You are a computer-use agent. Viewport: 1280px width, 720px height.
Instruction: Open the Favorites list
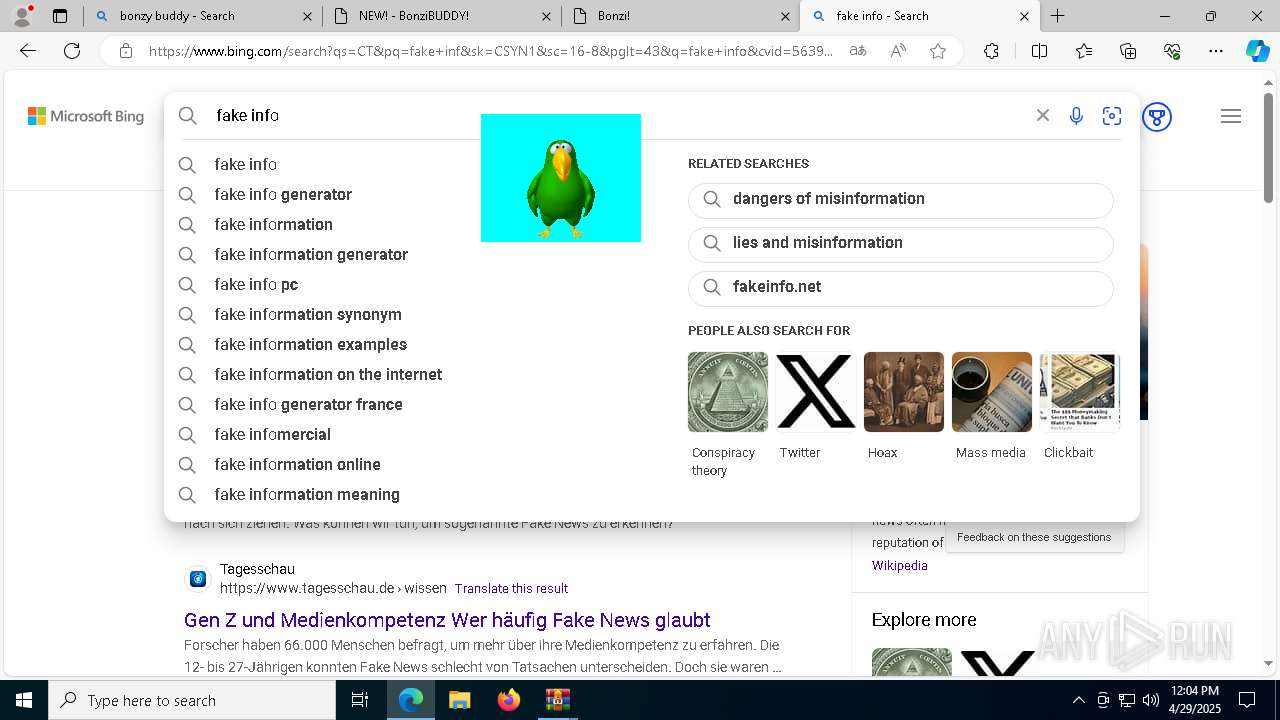tap(1084, 51)
